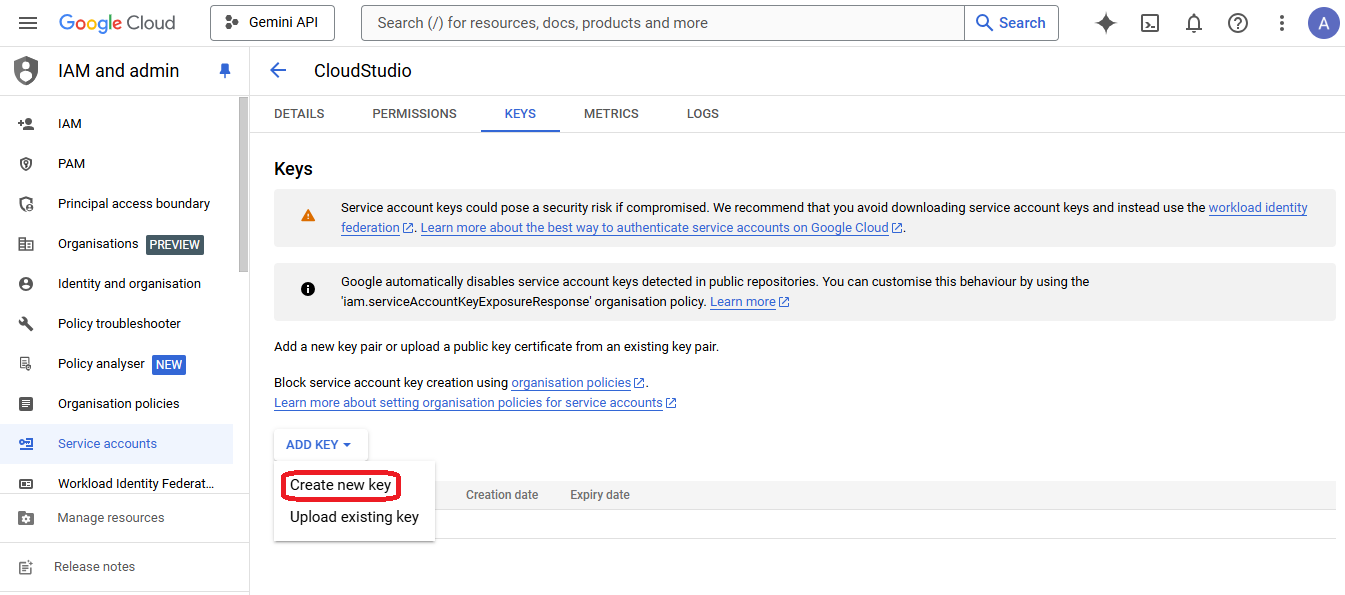This screenshot has height=595, width=1345.
Task: Open the notifications bell
Action: 1194,23
